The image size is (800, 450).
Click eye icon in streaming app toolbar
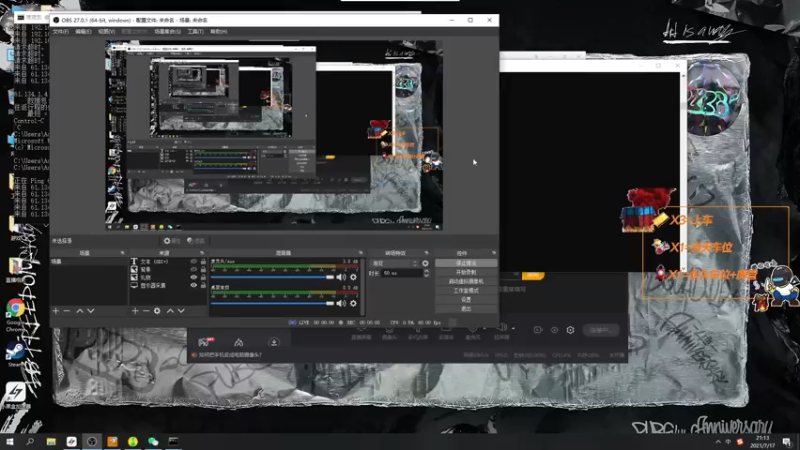pyautogui.click(x=554, y=330)
